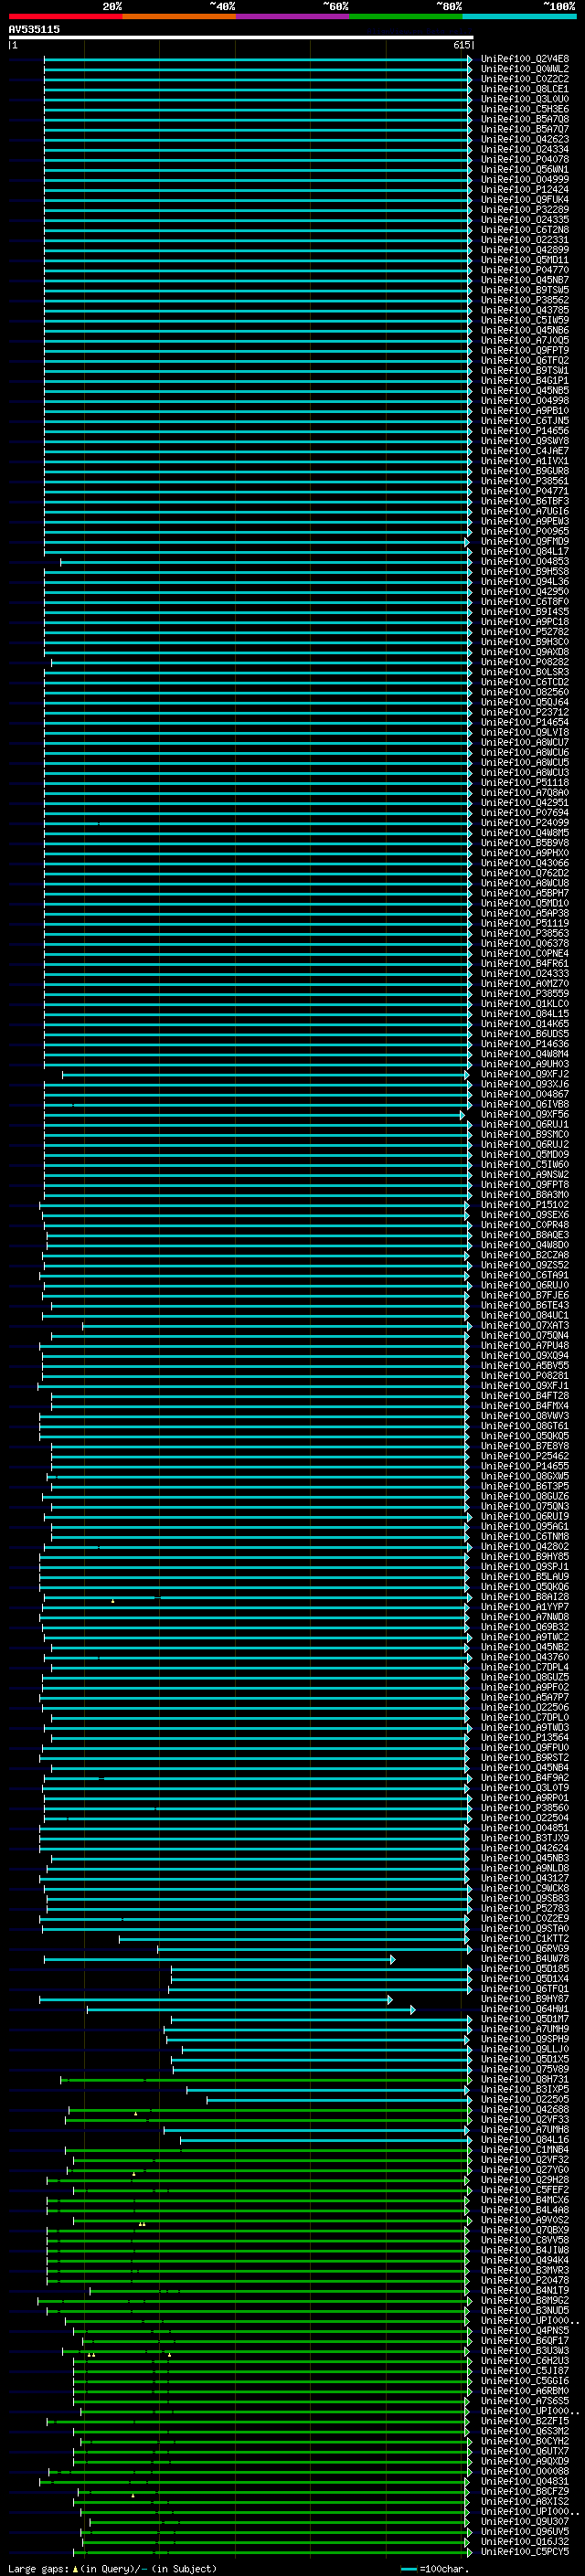Click the UniRef100_P04078 label
The image size is (585, 2576).
tap(525, 159)
